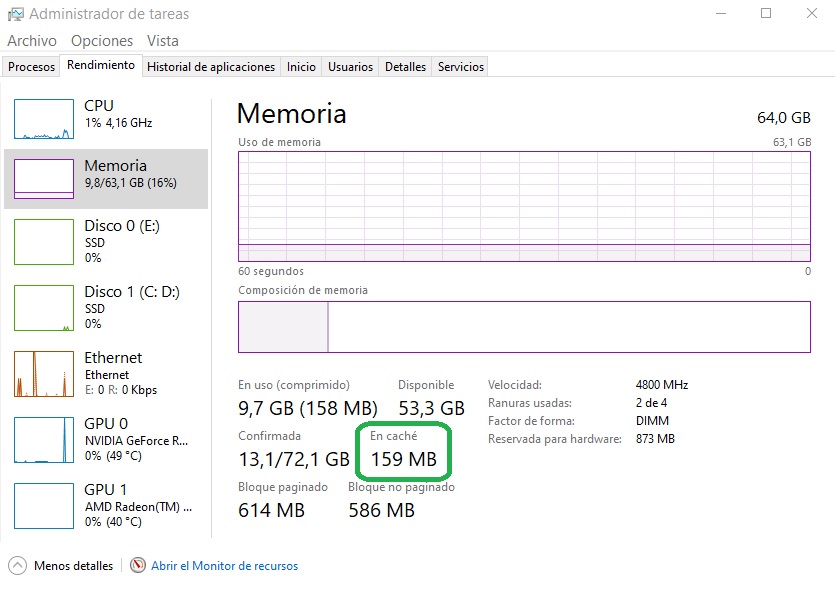
Task: Click the '1% 4,16 GHz' CPU value
Action: [118, 123]
